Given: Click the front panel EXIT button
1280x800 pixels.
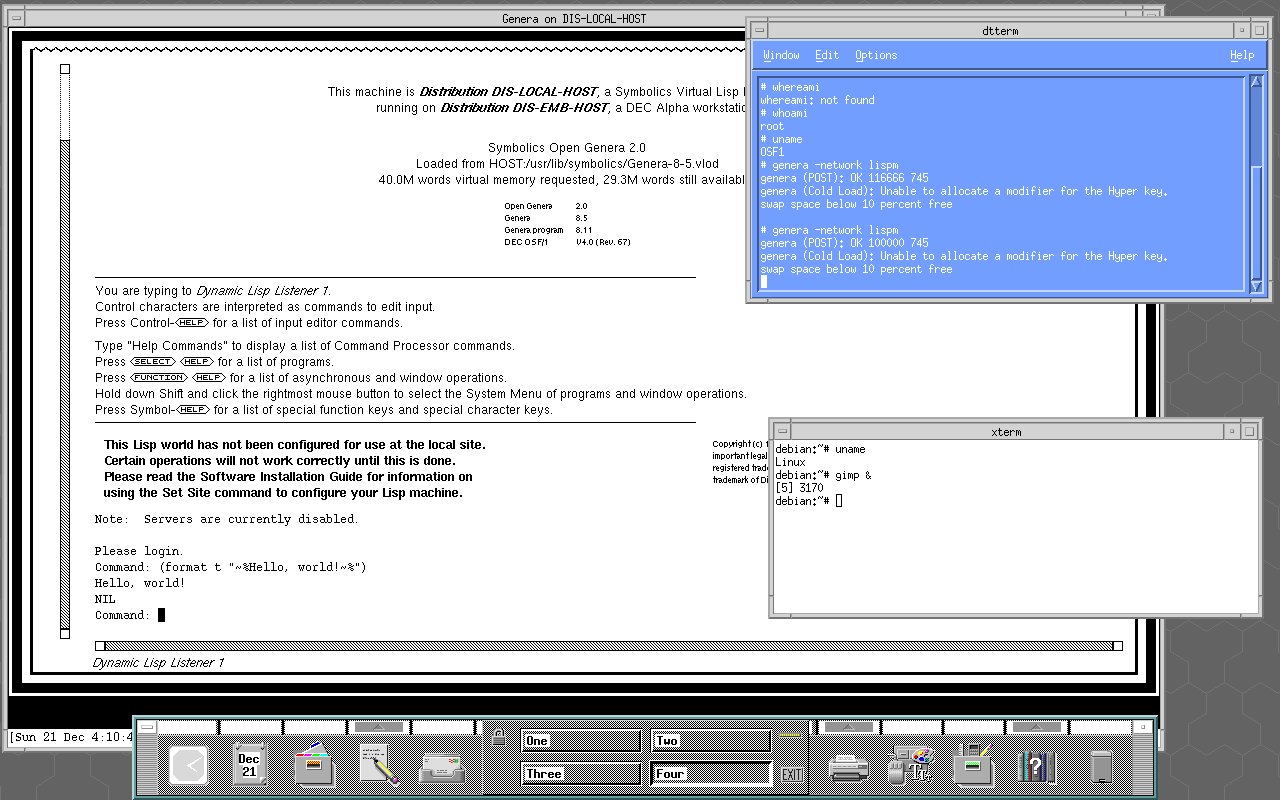Looking at the screenshot, I should click(790, 775).
